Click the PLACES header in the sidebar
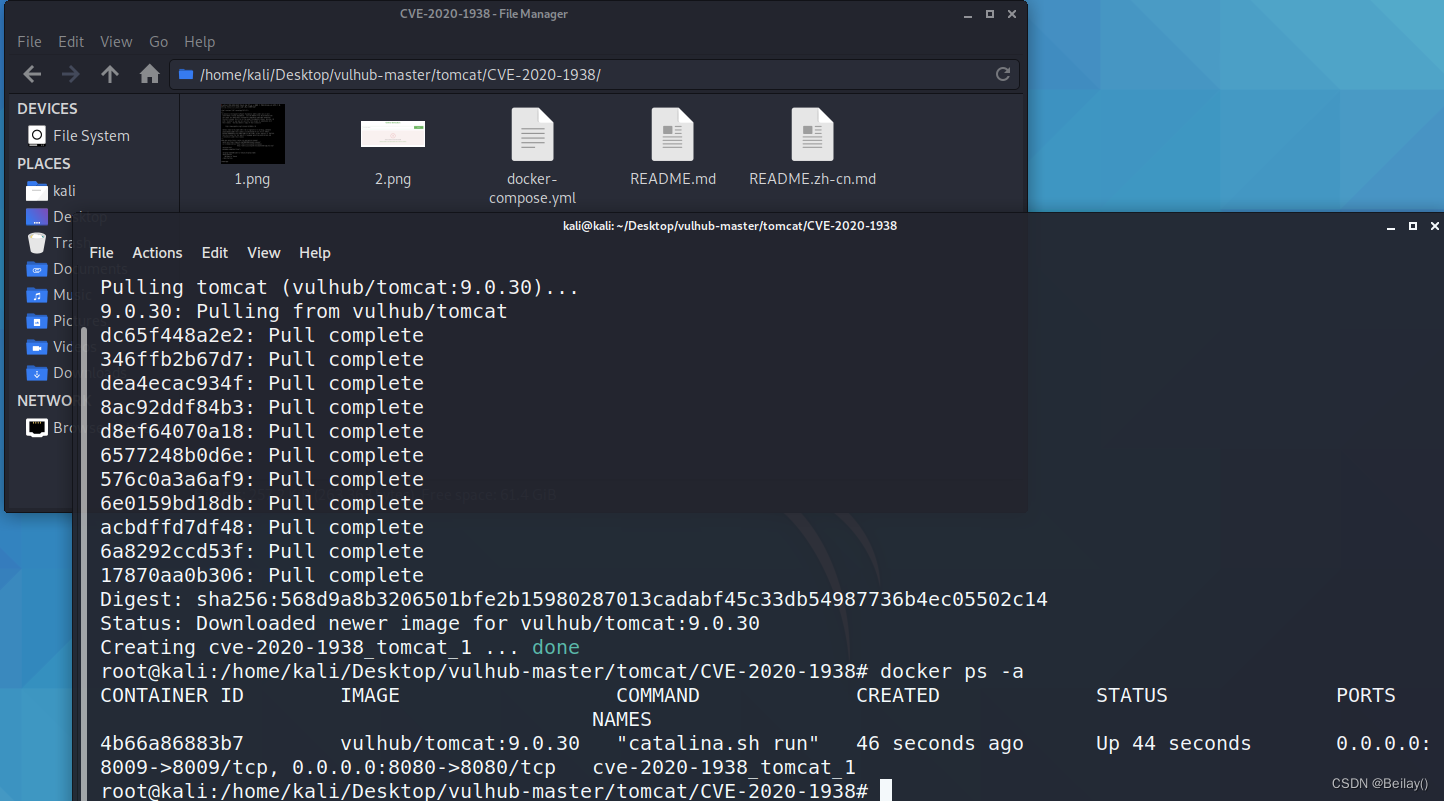 pyautogui.click(x=44, y=163)
